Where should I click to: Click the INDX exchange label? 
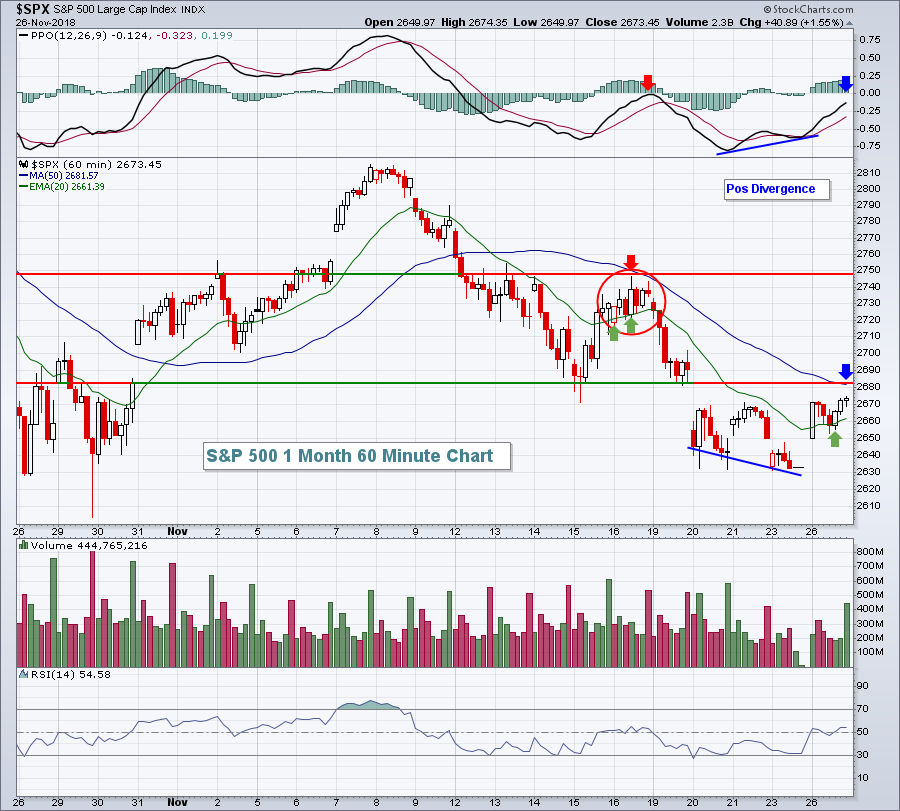(193, 10)
